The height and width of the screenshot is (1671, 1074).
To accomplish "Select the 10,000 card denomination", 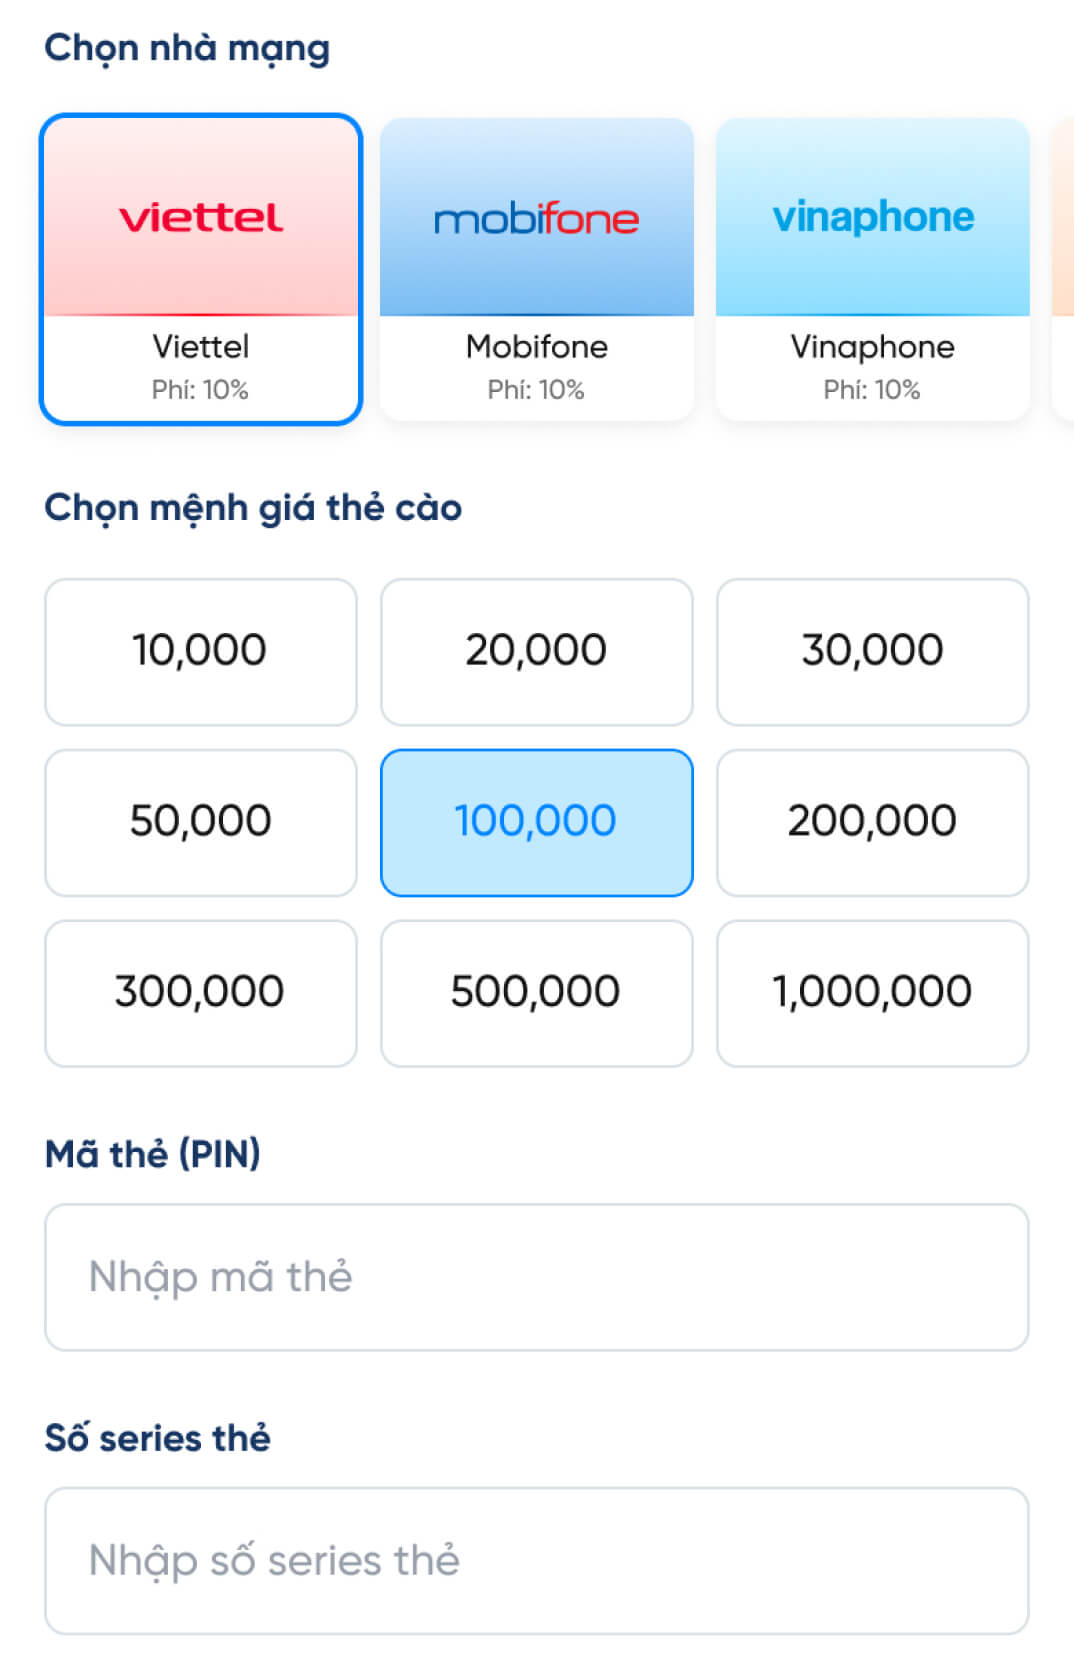I will pos(200,651).
